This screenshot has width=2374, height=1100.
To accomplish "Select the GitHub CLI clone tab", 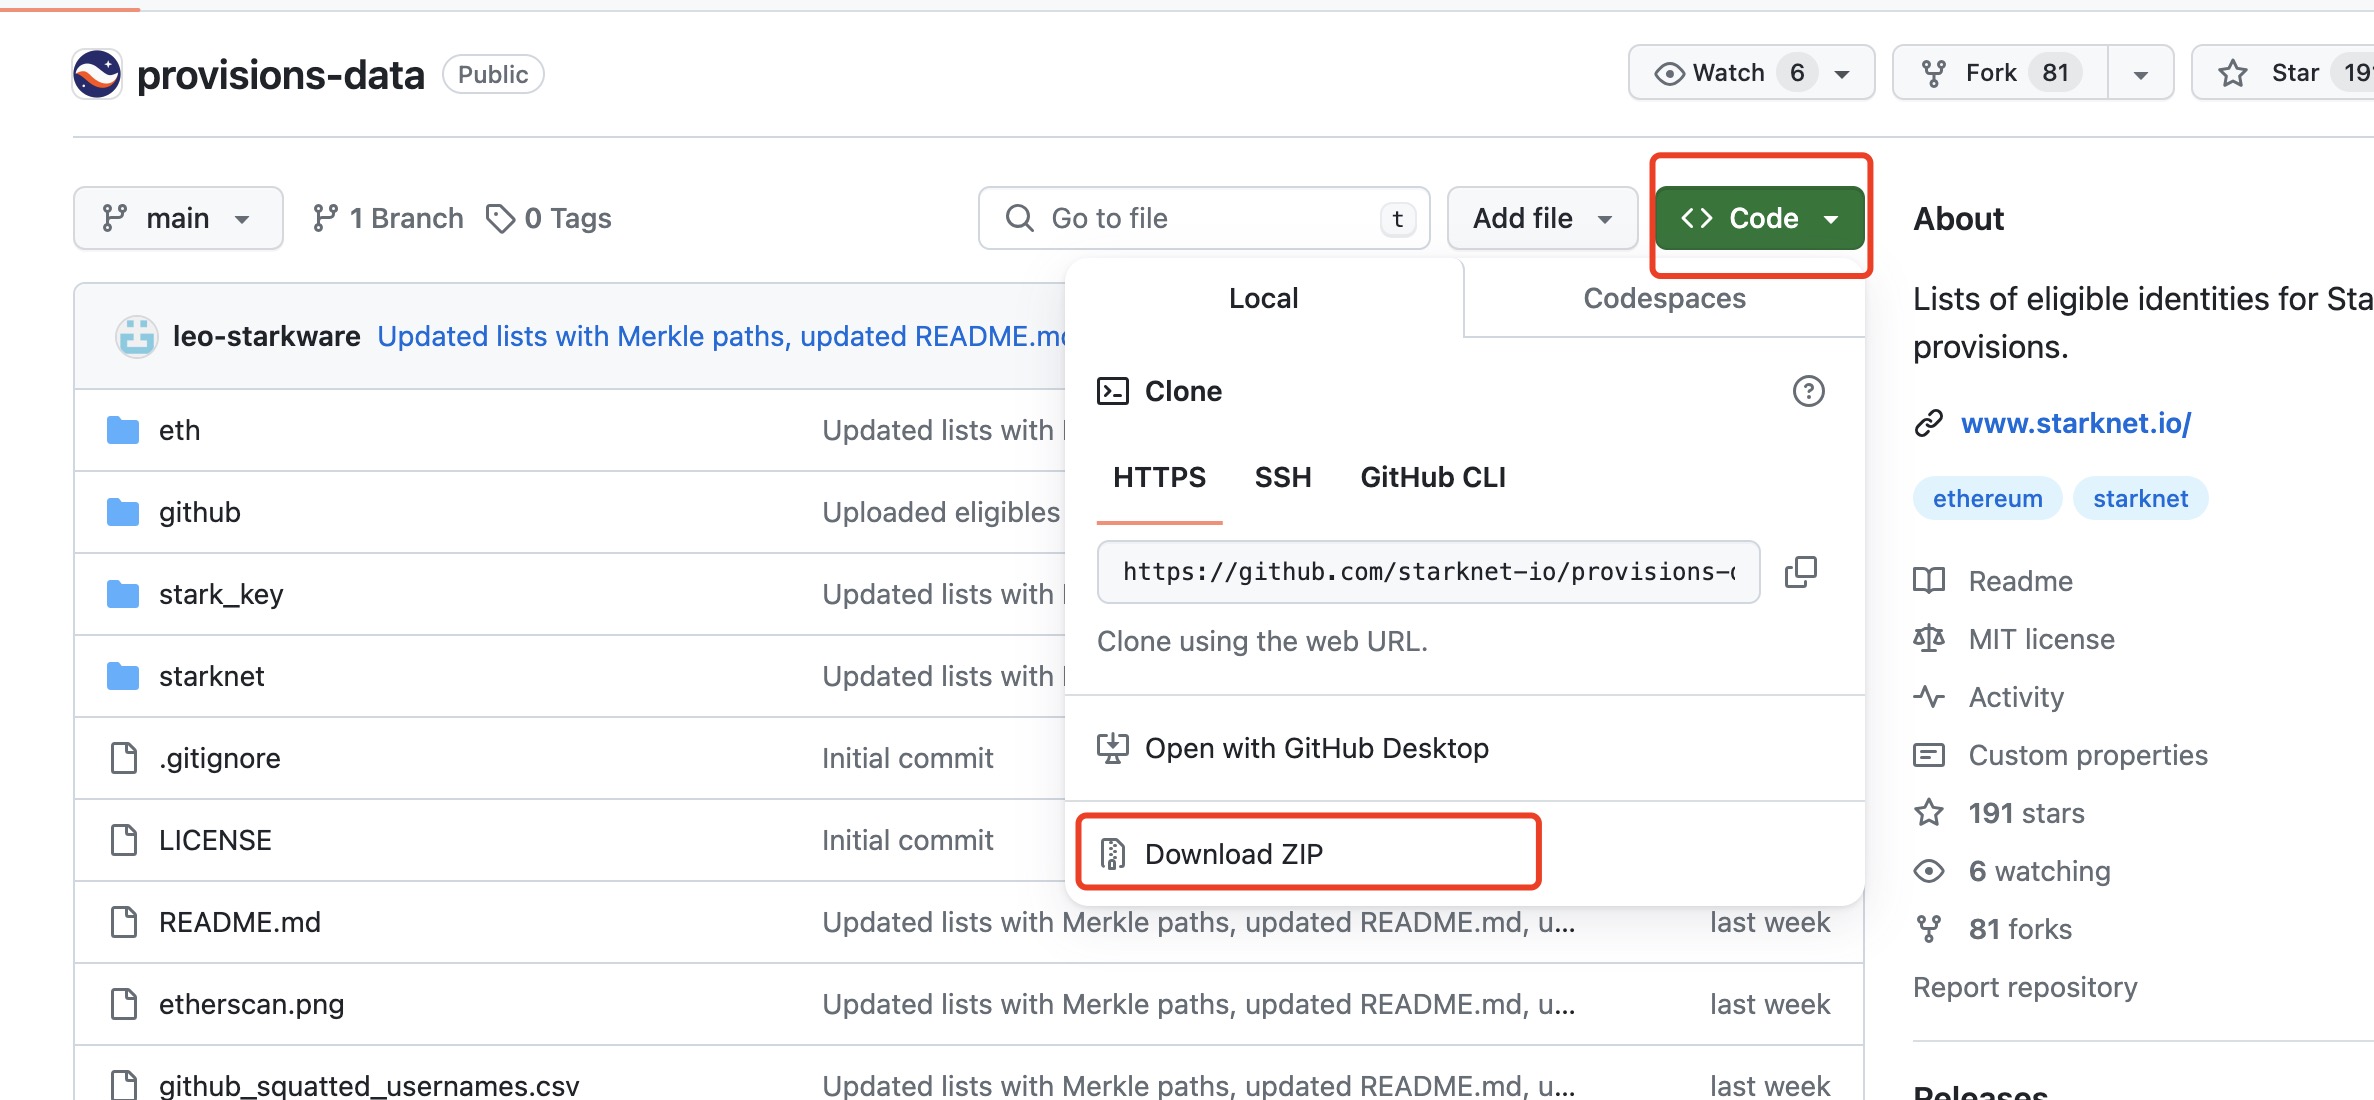I will pos(1433,478).
